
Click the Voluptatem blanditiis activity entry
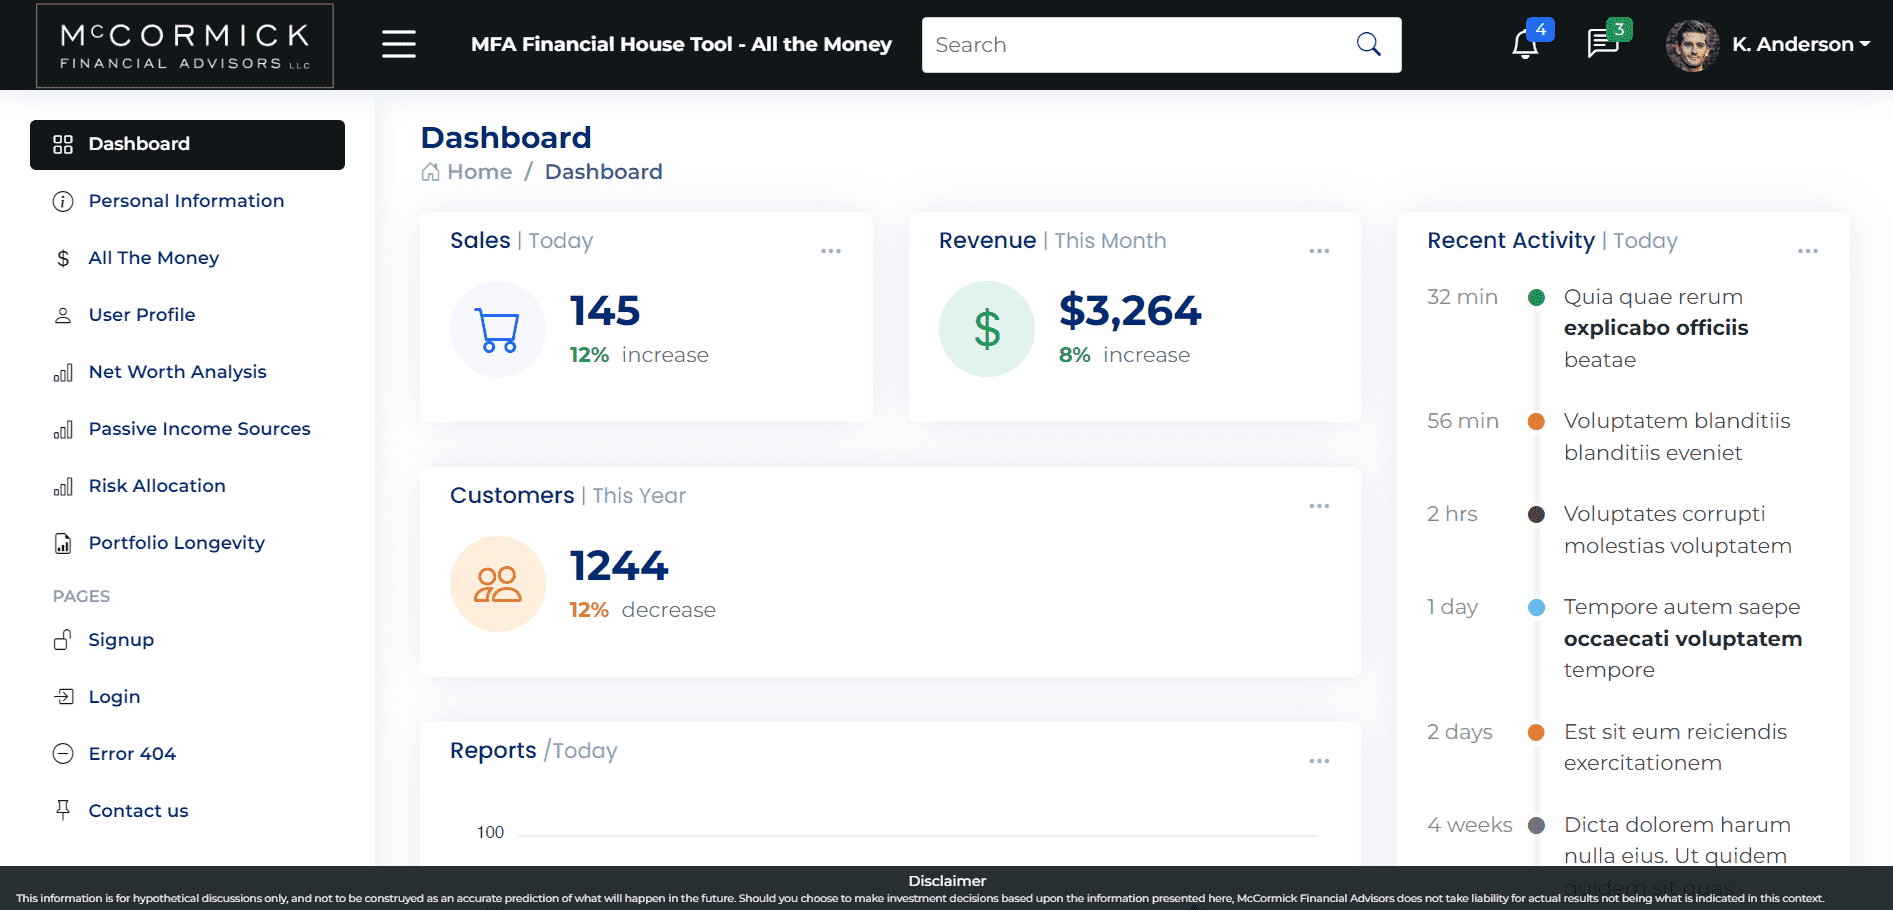(x=1677, y=437)
